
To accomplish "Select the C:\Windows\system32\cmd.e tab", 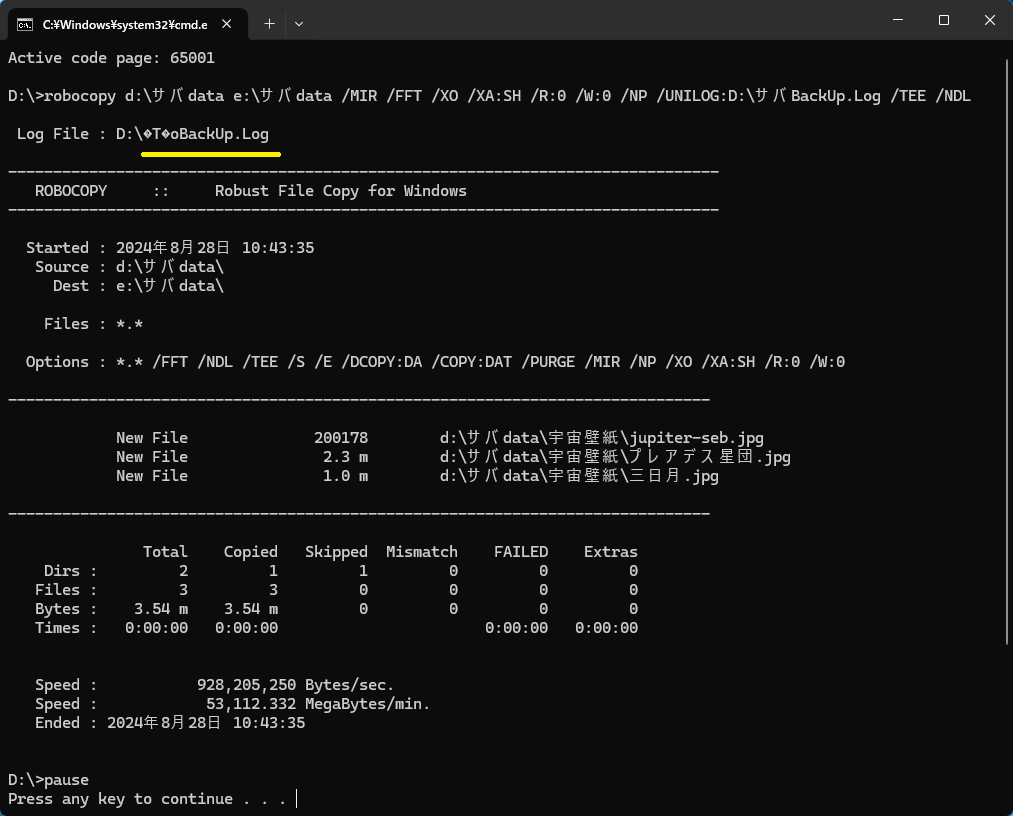I will (128, 25).
